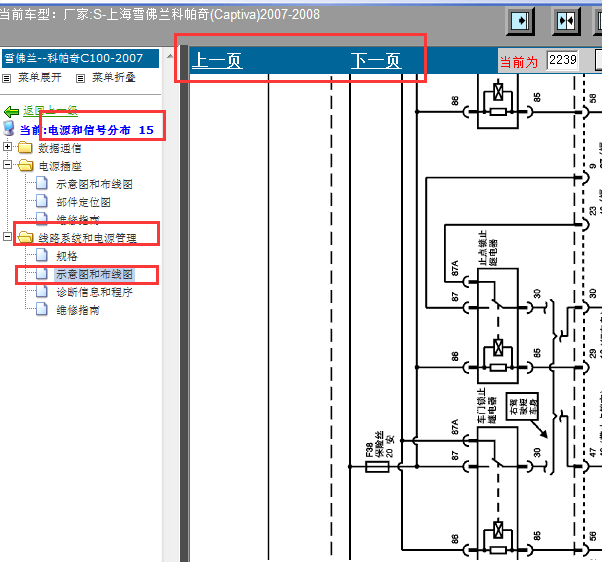Screen dimensions: 602x562
Task: Open 部件定位图 document
Action: click(x=84, y=202)
